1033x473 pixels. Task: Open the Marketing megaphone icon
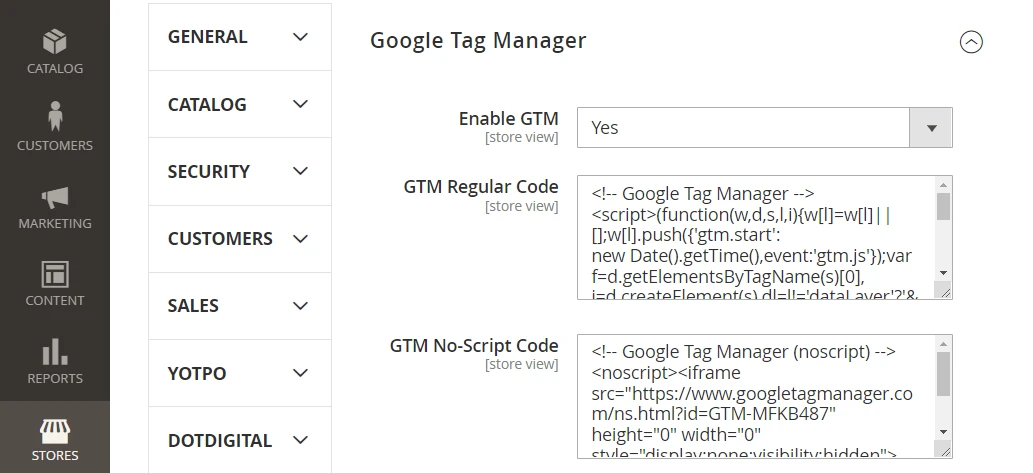coord(54,196)
